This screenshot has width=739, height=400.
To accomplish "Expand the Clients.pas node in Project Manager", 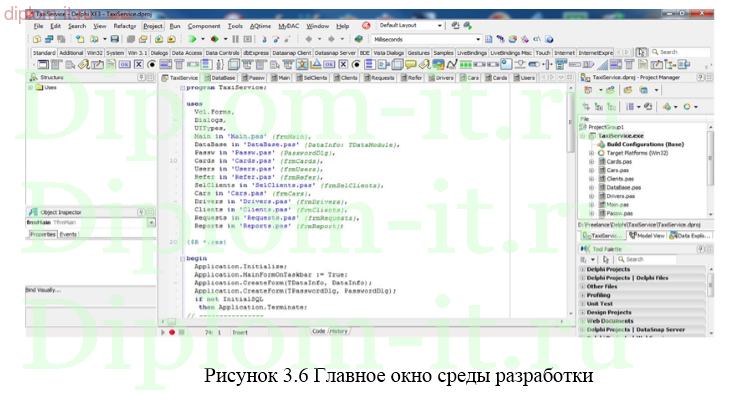I will pyautogui.click(x=591, y=179).
